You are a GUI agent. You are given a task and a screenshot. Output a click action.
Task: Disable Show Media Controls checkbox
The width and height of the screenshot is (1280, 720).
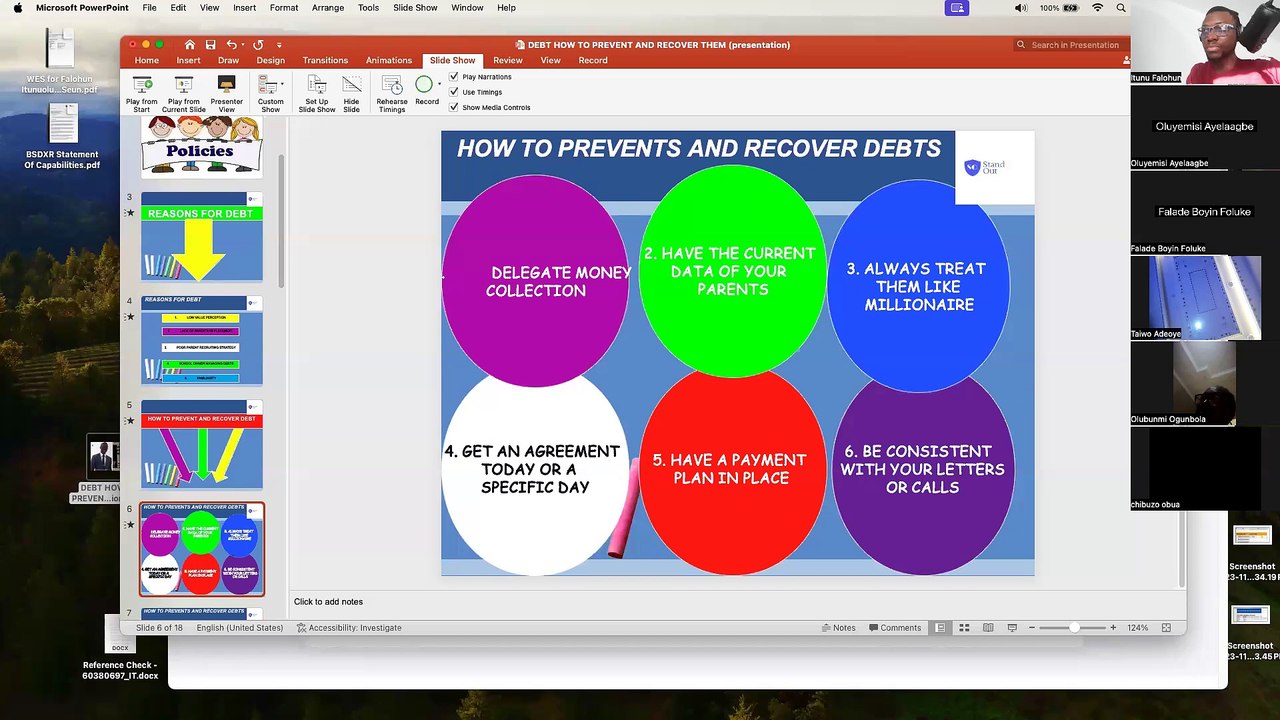tap(454, 107)
